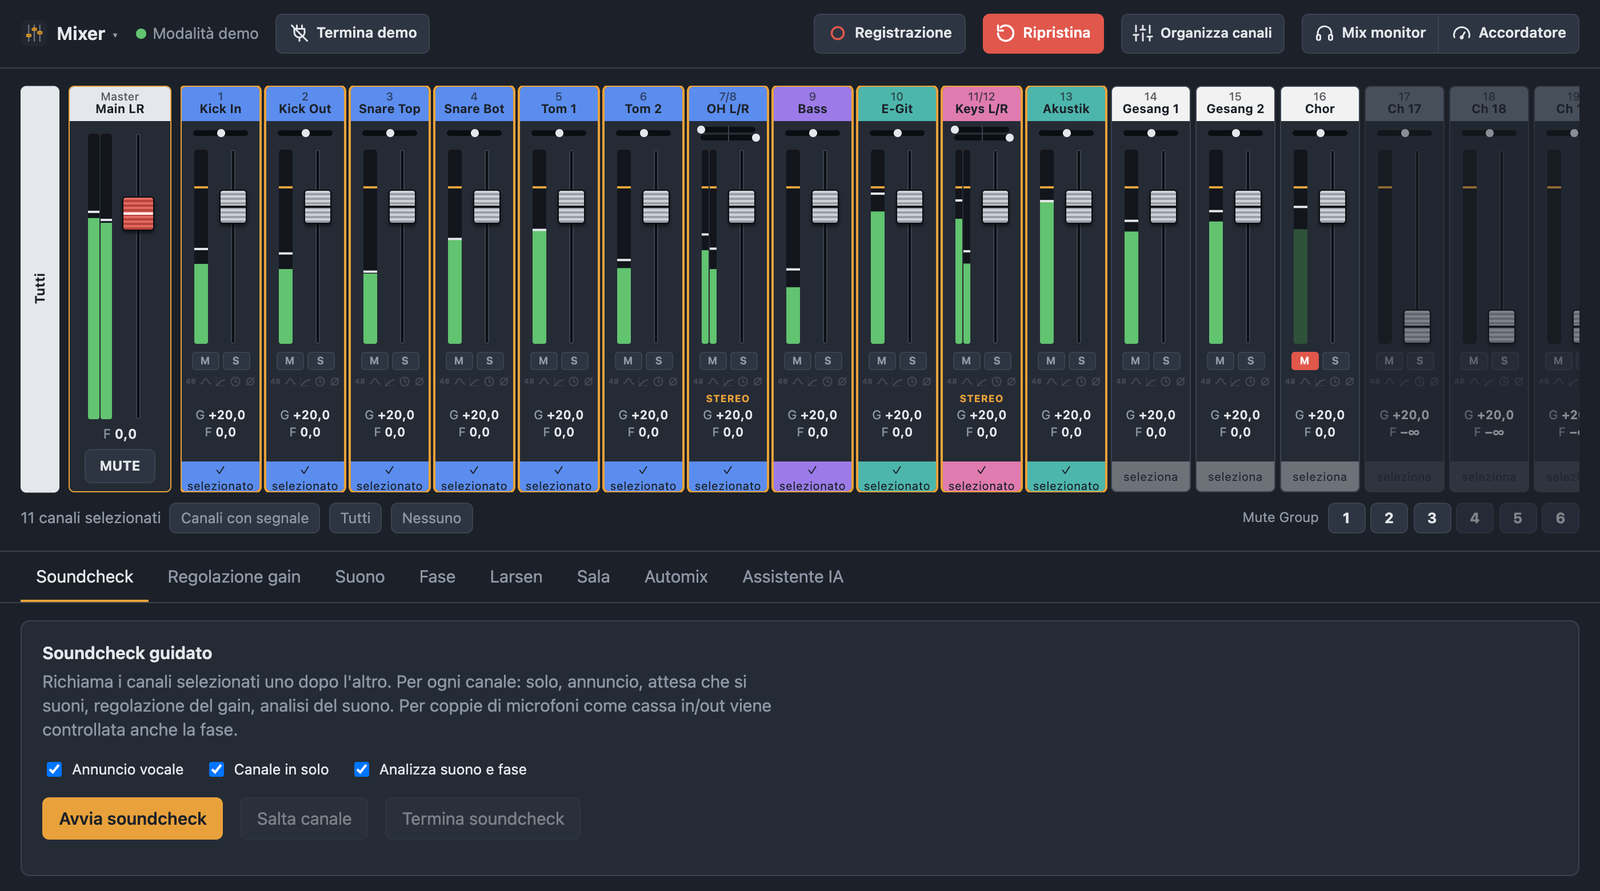Image resolution: width=1600 pixels, height=891 pixels.
Task: Click the delay clock icon on E-Git channel
Action: [912, 381]
